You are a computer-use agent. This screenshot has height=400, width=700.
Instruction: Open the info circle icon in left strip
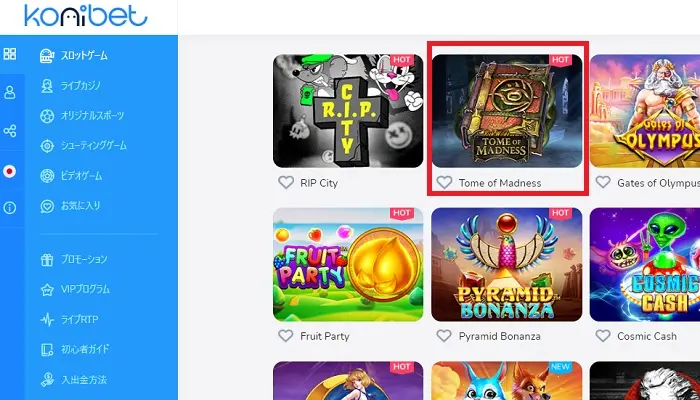click(x=10, y=208)
